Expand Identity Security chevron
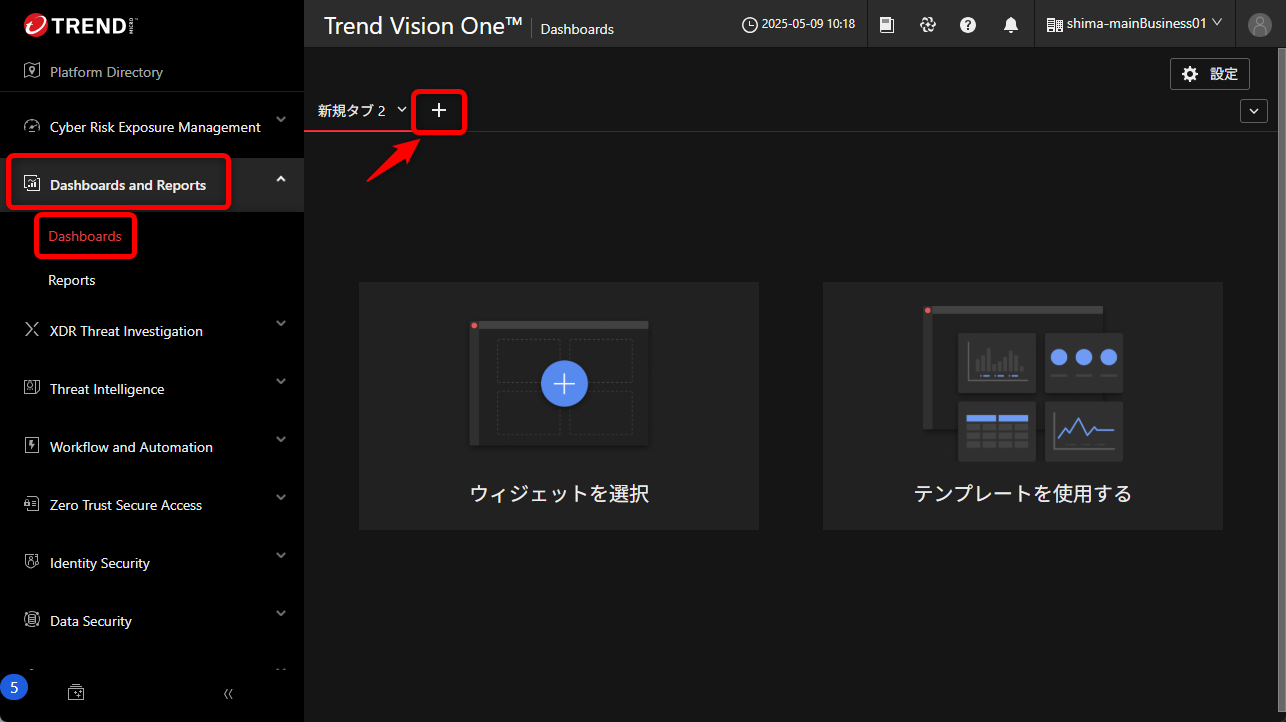The height and width of the screenshot is (722, 1286). pos(281,556)
